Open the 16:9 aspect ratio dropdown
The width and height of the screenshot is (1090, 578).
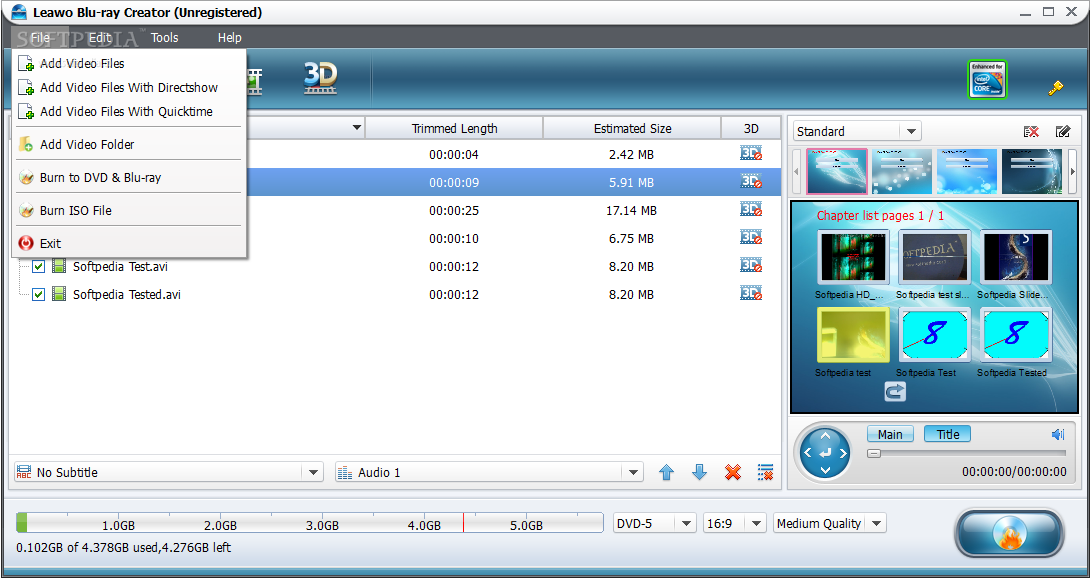pyautogui.click(x=735, y=524)
